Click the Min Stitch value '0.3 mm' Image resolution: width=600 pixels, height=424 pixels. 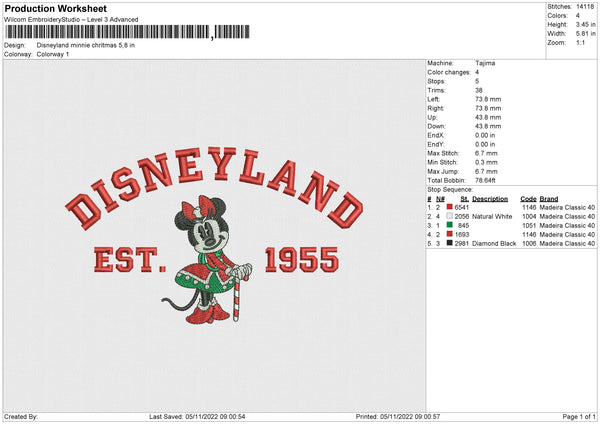coord(486,162)
